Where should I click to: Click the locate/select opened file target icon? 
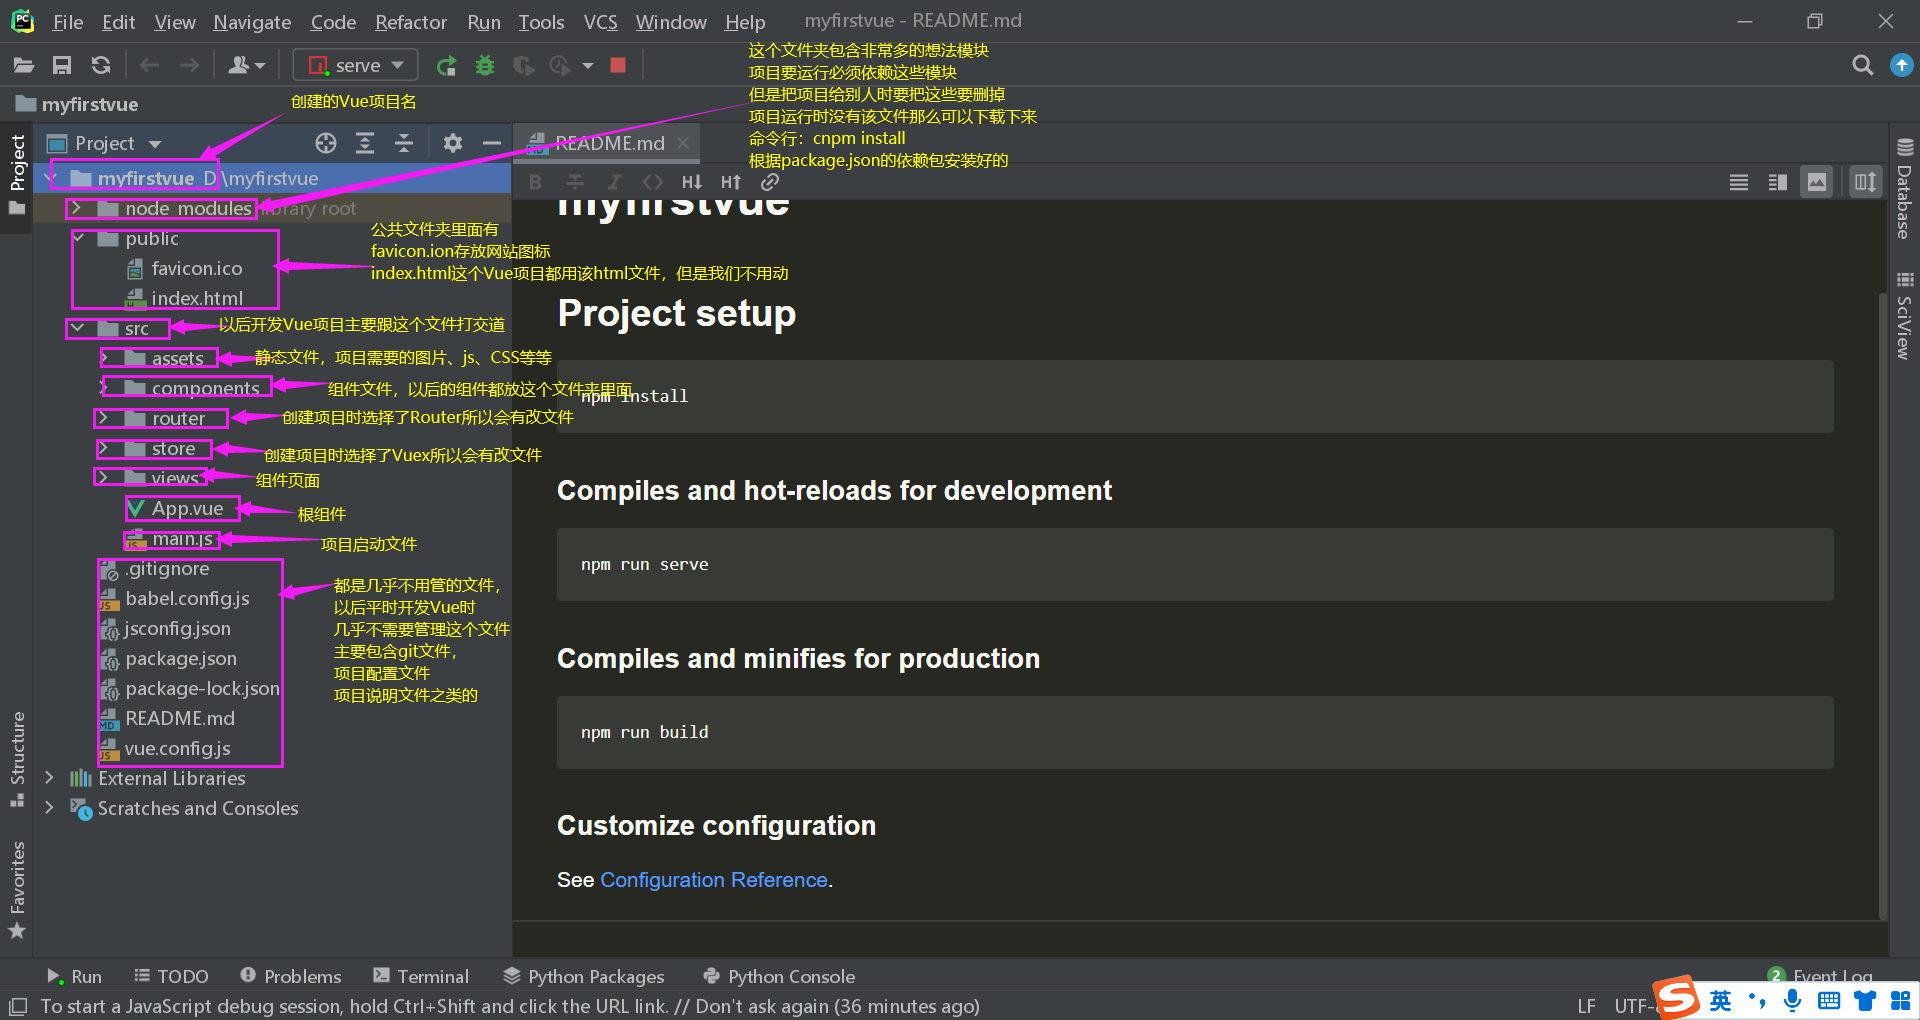(326, 143)
